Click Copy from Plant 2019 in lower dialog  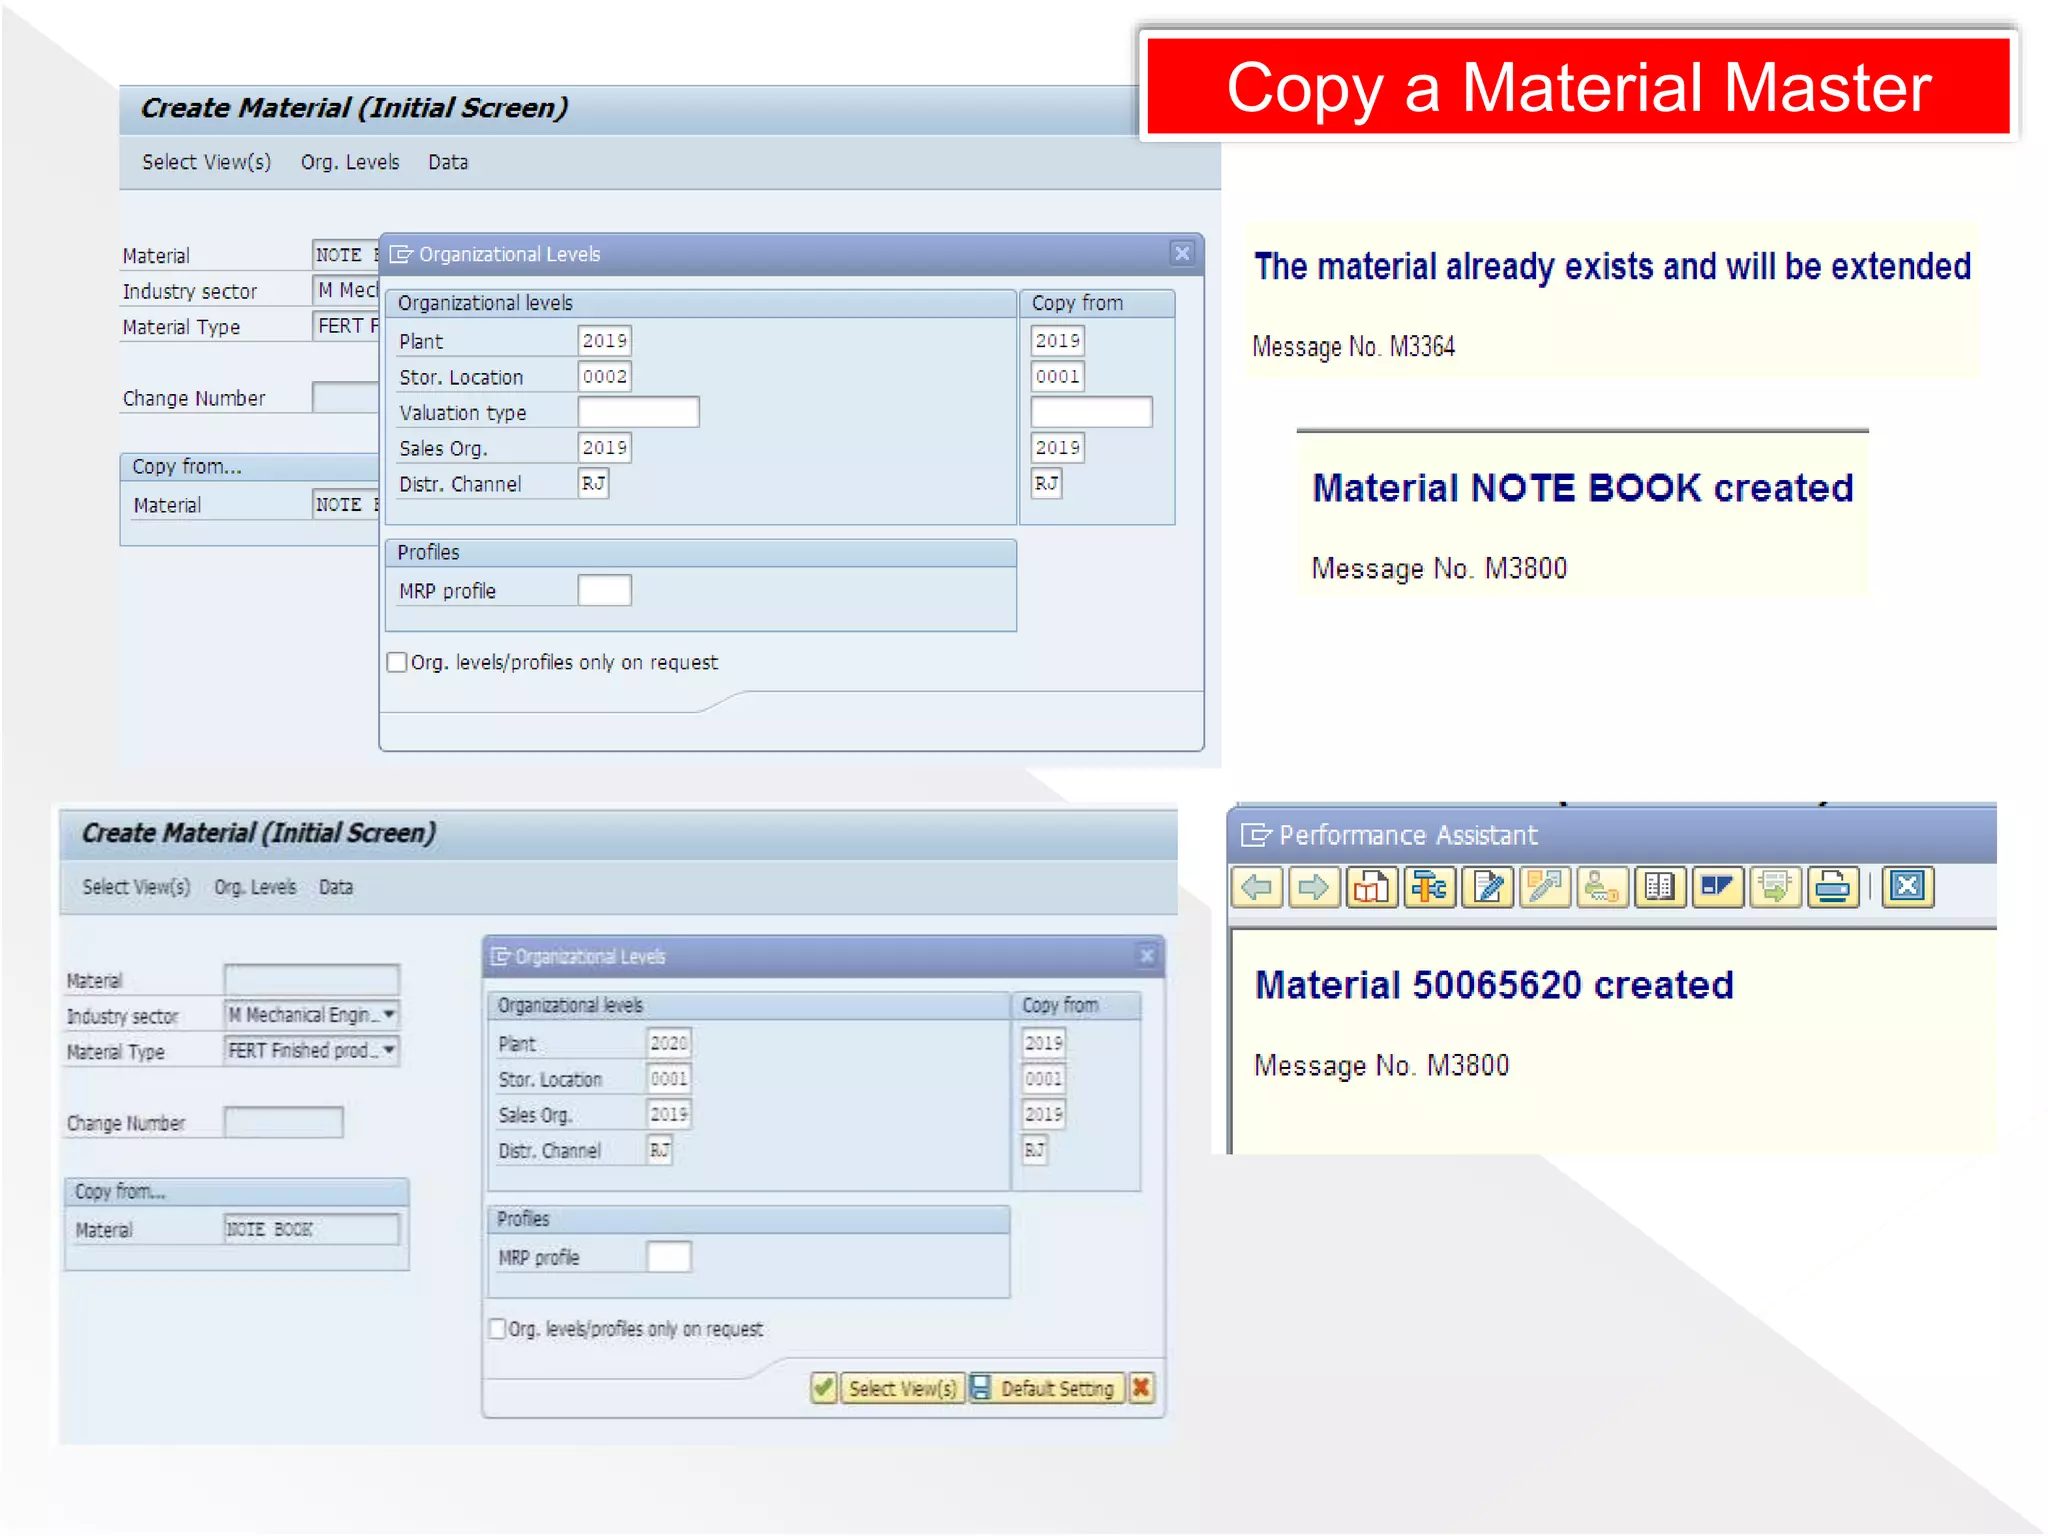(x=1043, y=1043)
